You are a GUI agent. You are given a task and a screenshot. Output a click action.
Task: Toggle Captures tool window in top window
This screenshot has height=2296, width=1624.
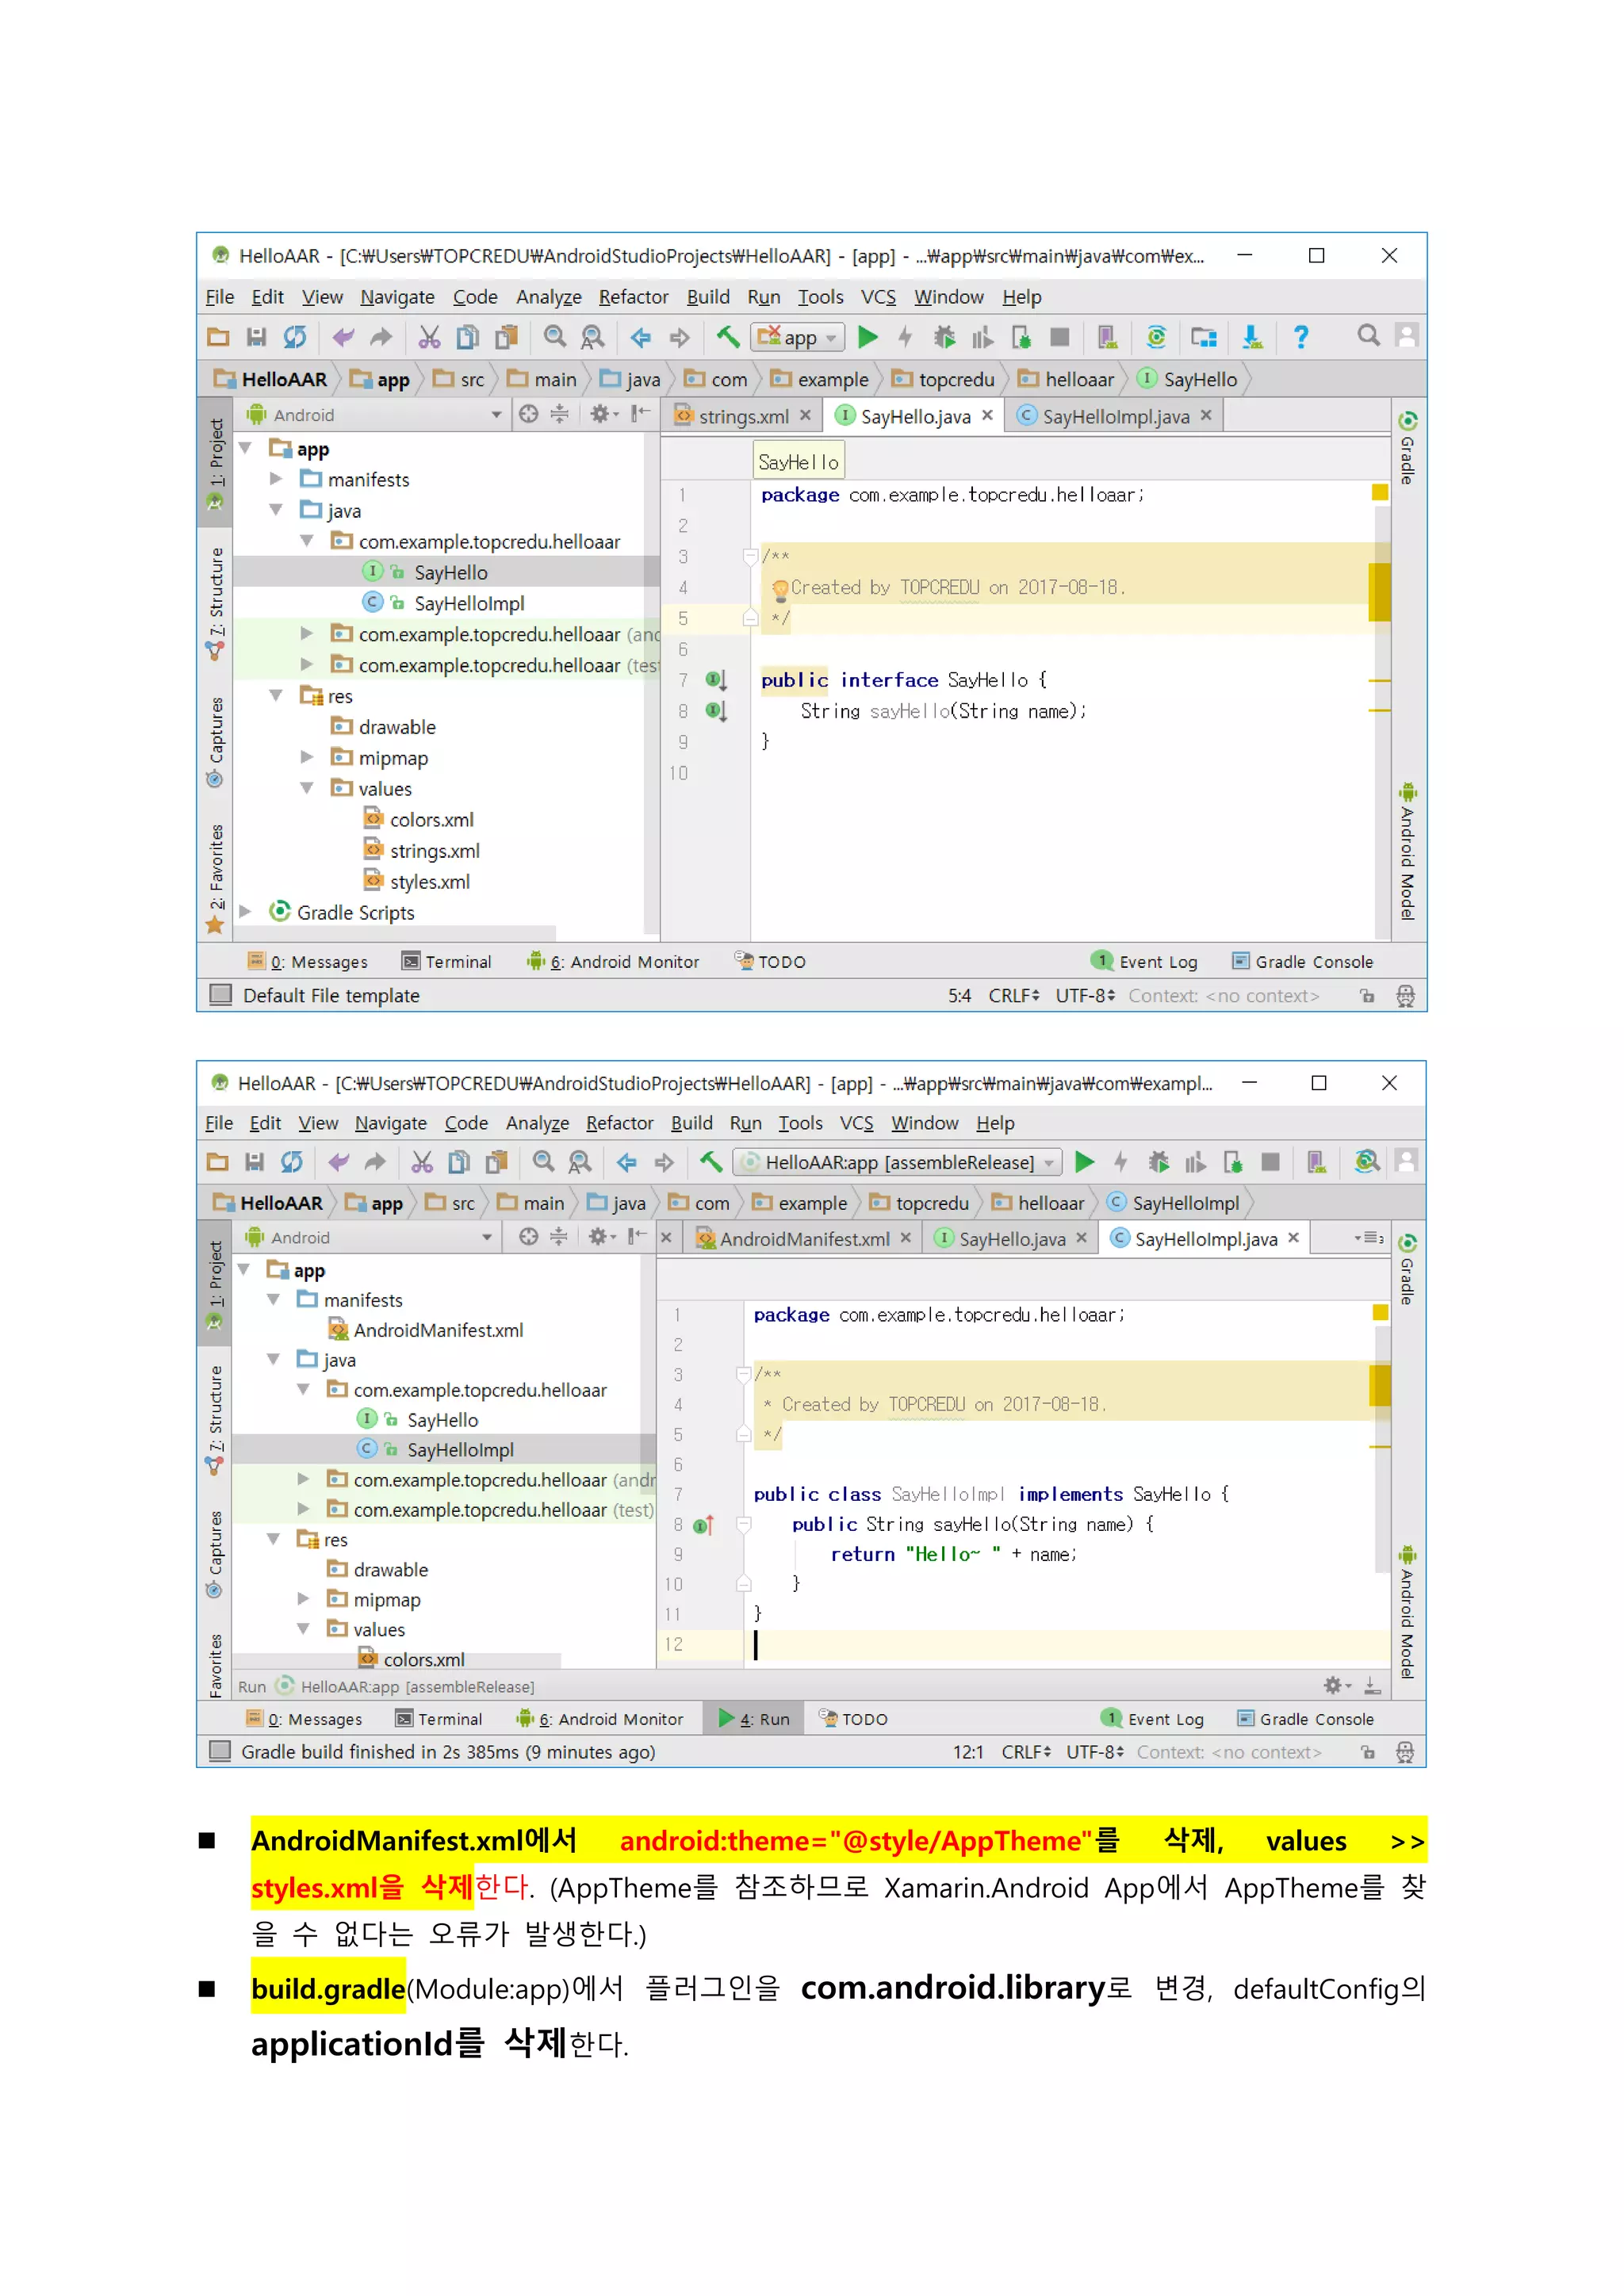(215, 742)
